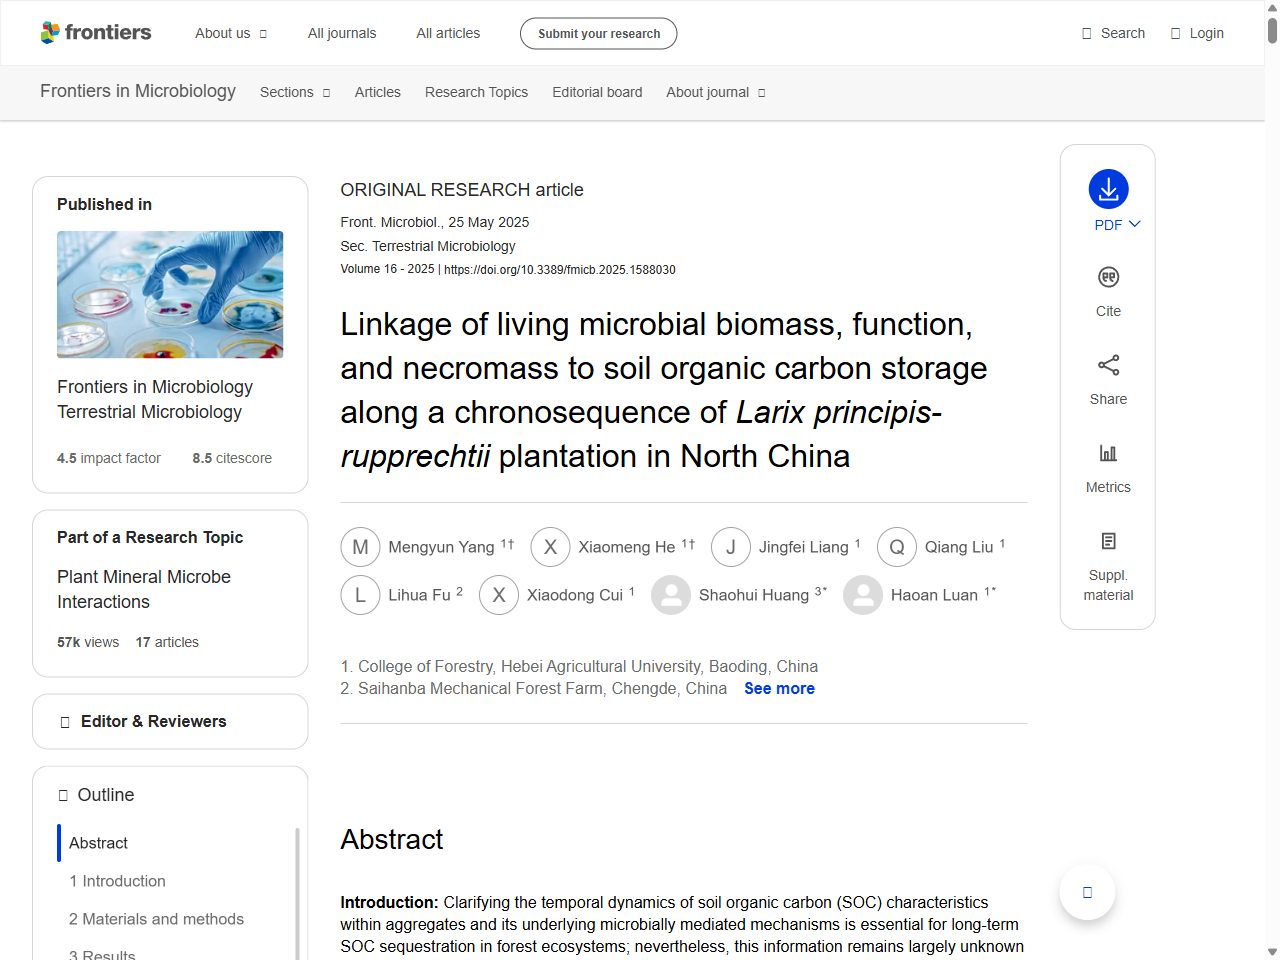Screen dimensions: 1280x960
Task: Jump to Abstract in outline
Action: 98,843
